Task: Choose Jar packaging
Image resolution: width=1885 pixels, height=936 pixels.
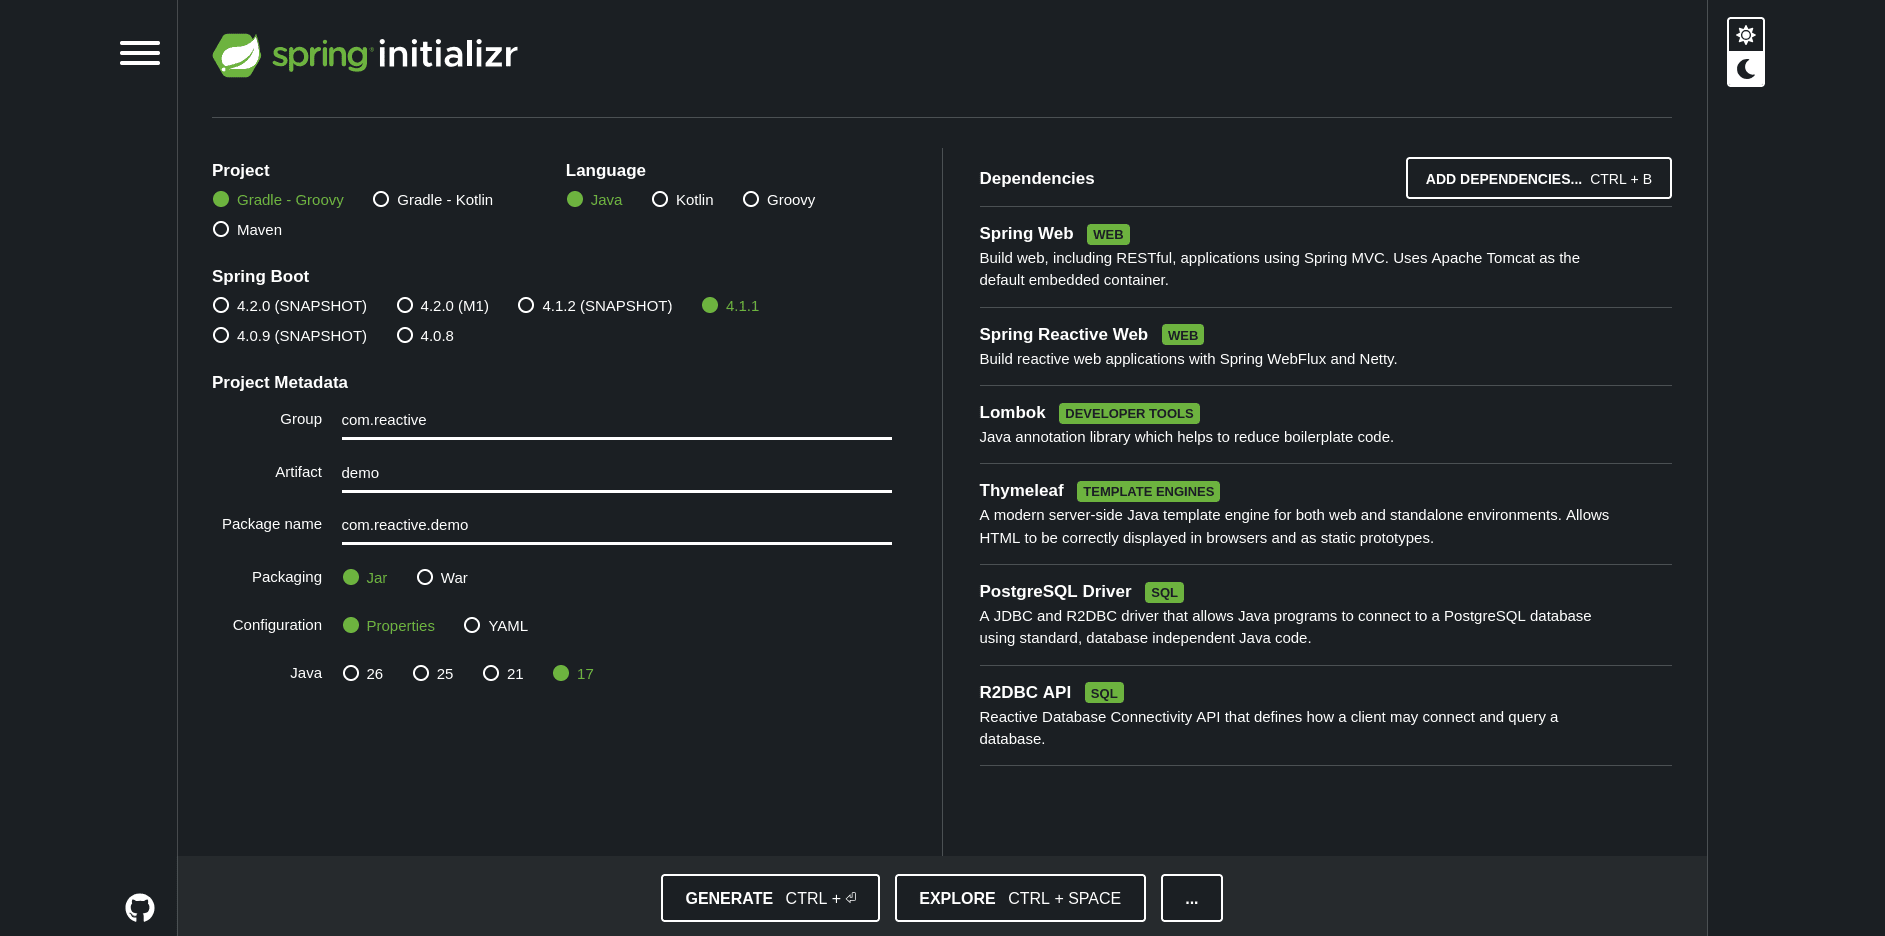Action: pyautogui.click(x=365, y=578)
